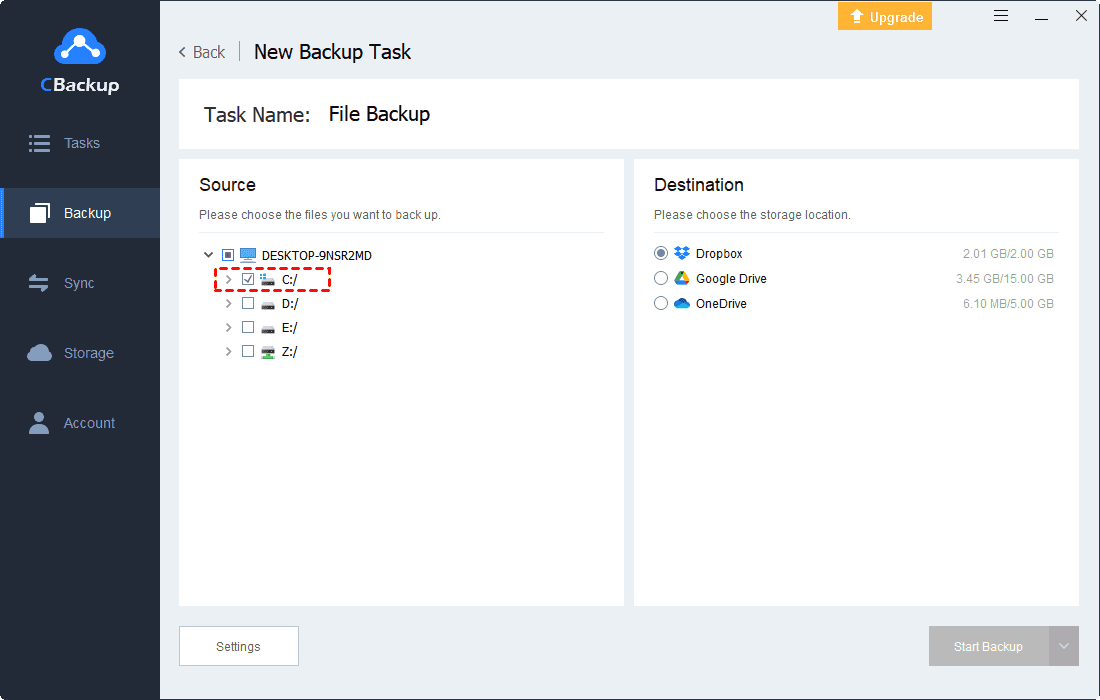Click the DESKTOP-9NSR2MD computer icon
Viewport: 1100px width, 700px height.
pyautogui.click(x=248, y=255)
